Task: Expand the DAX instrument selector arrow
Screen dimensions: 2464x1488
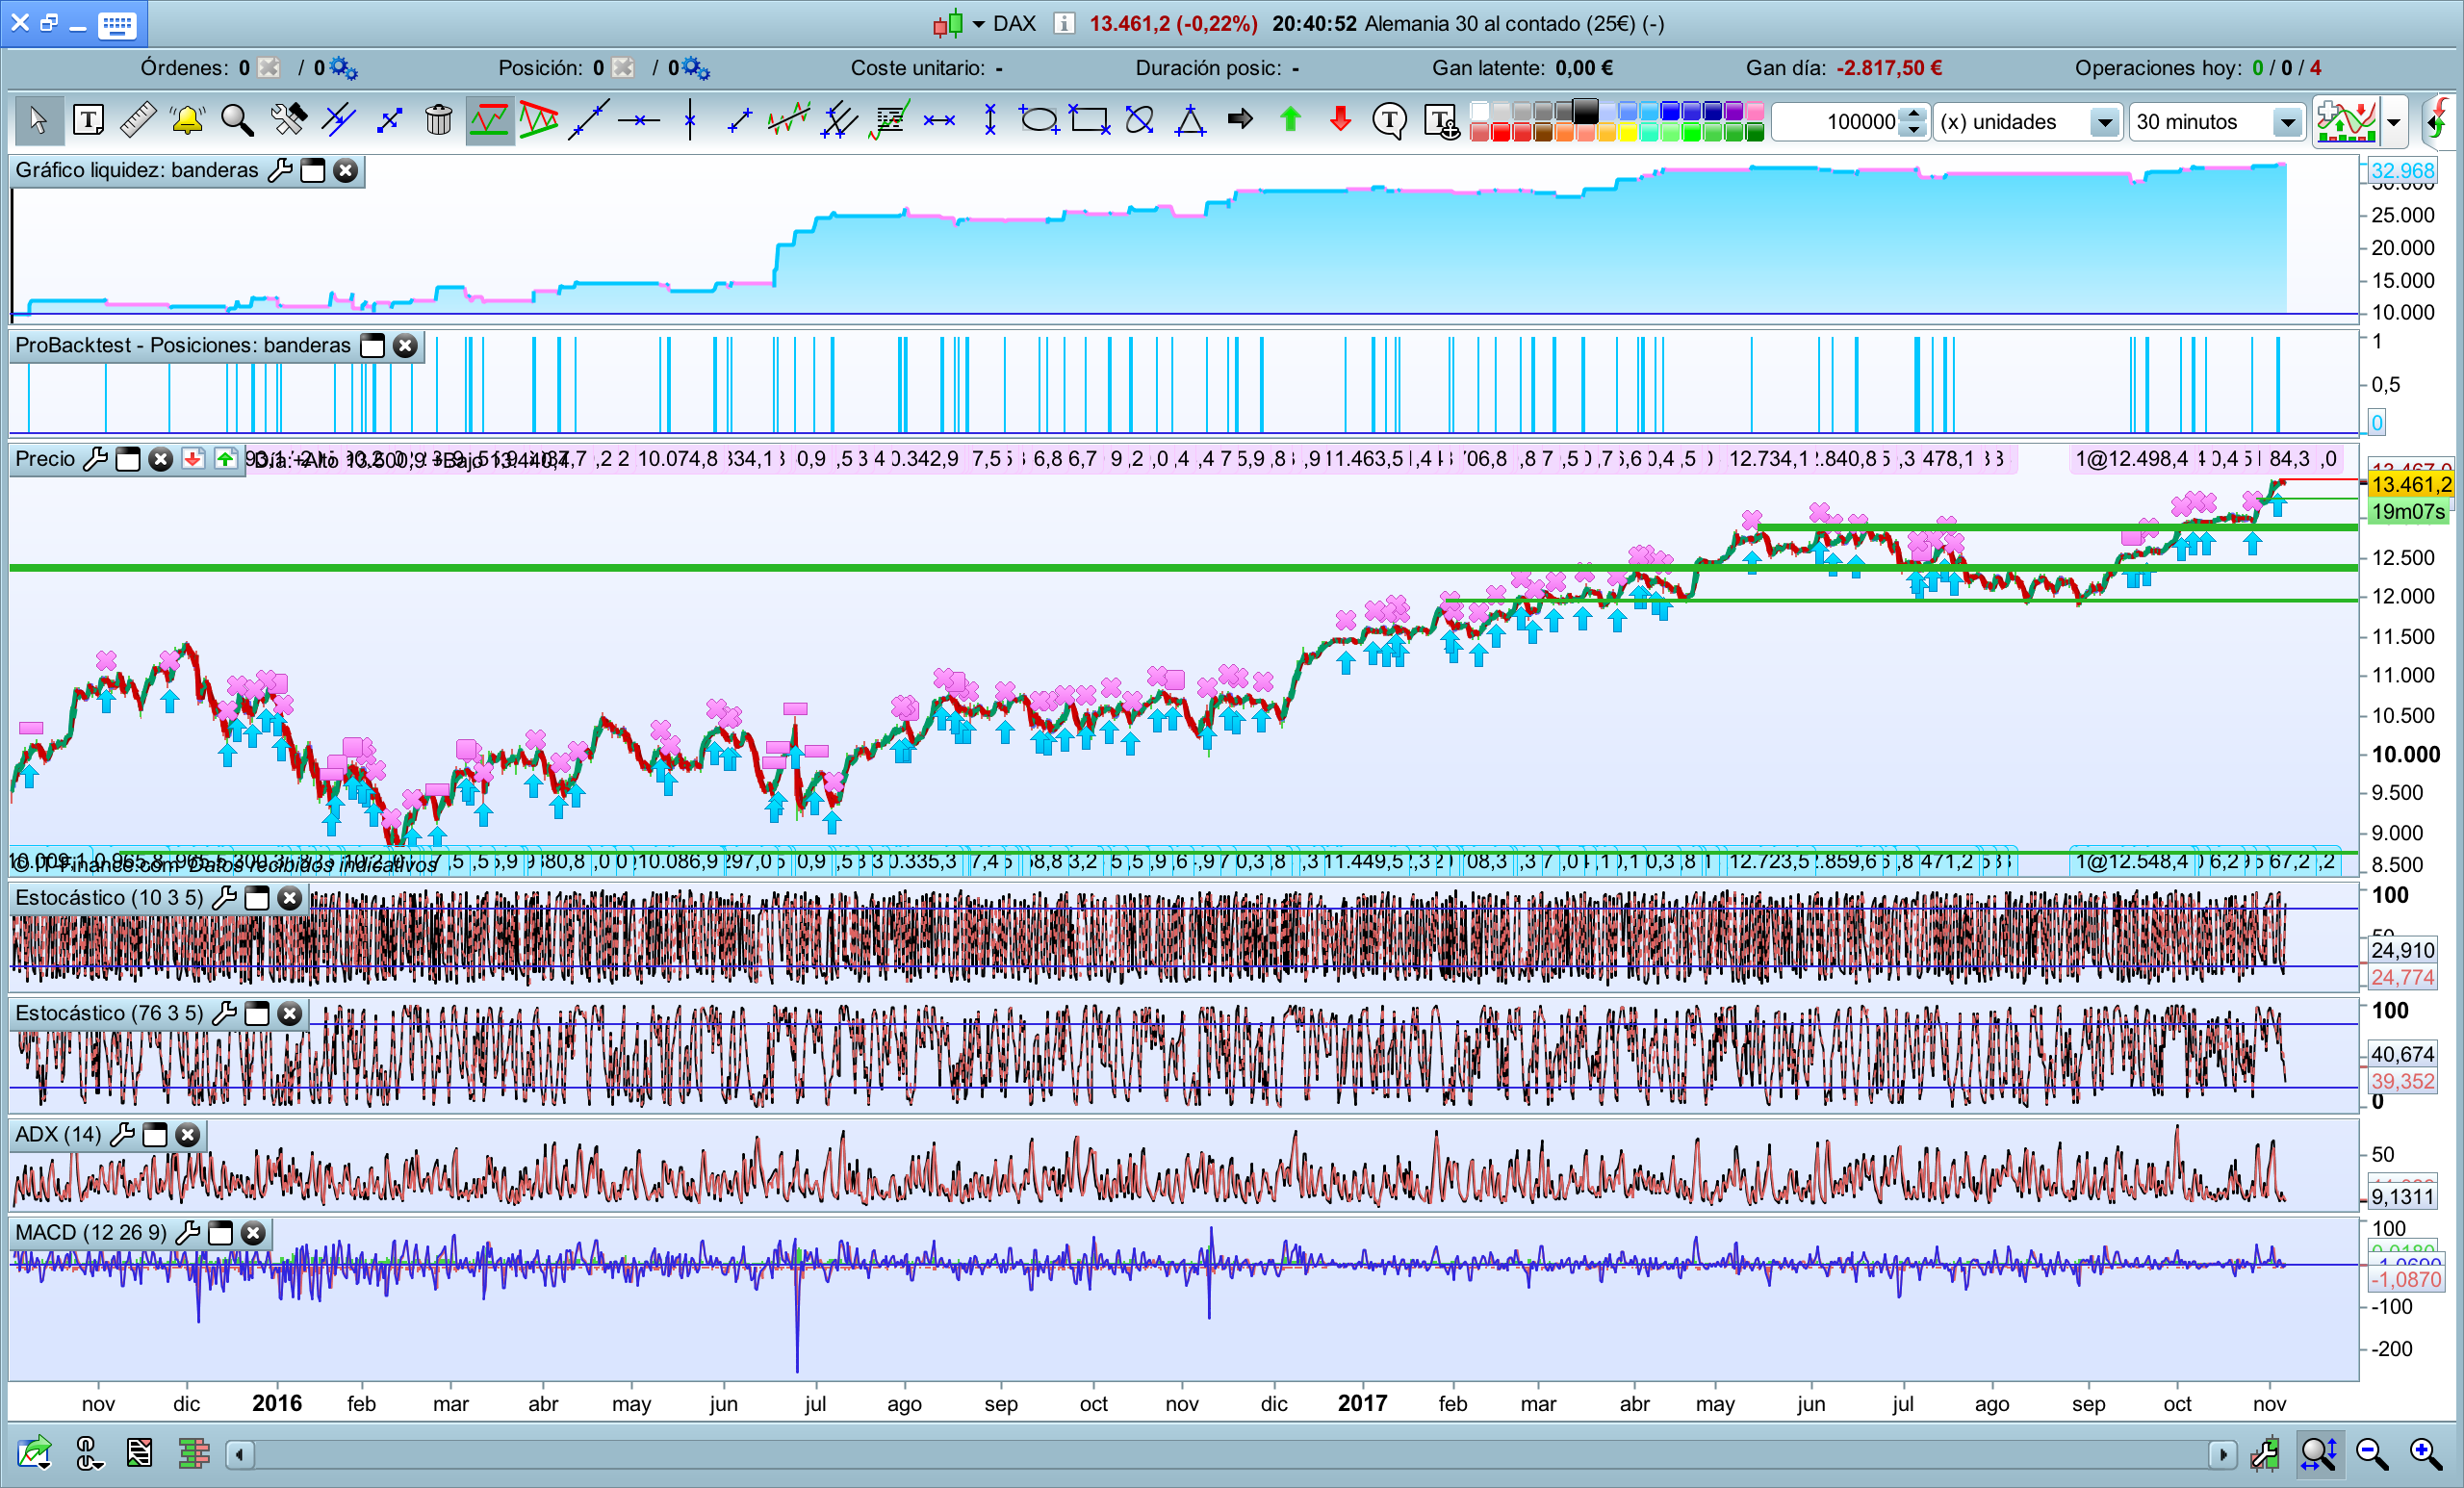Action: point(978,24)
